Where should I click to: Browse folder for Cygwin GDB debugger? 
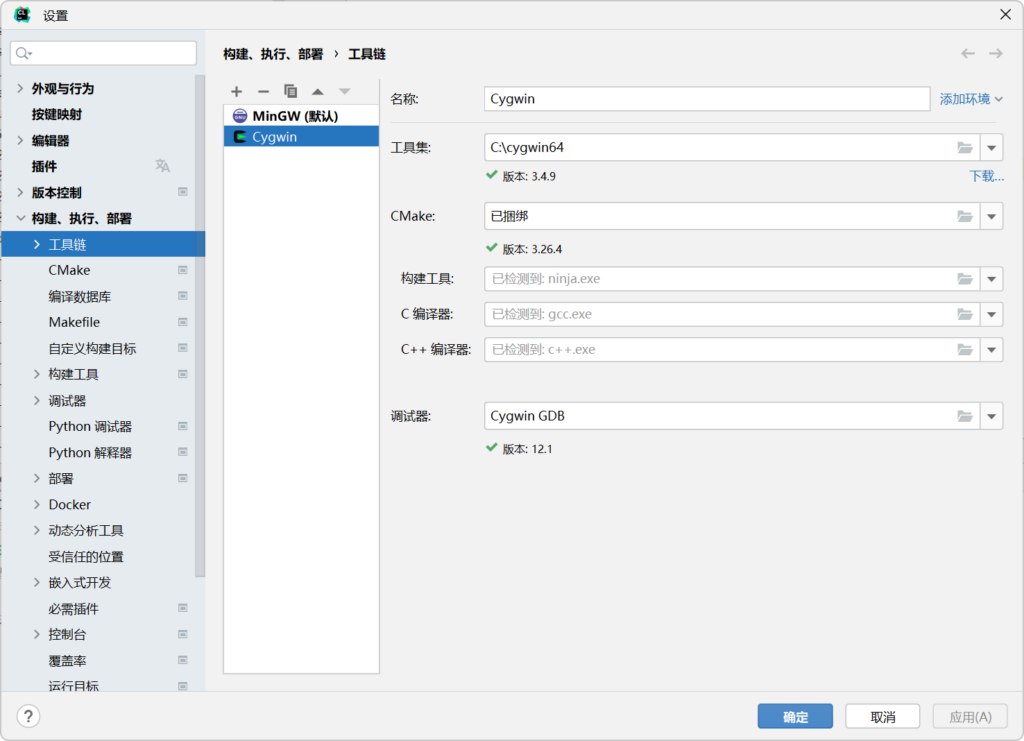click(965, 416)
